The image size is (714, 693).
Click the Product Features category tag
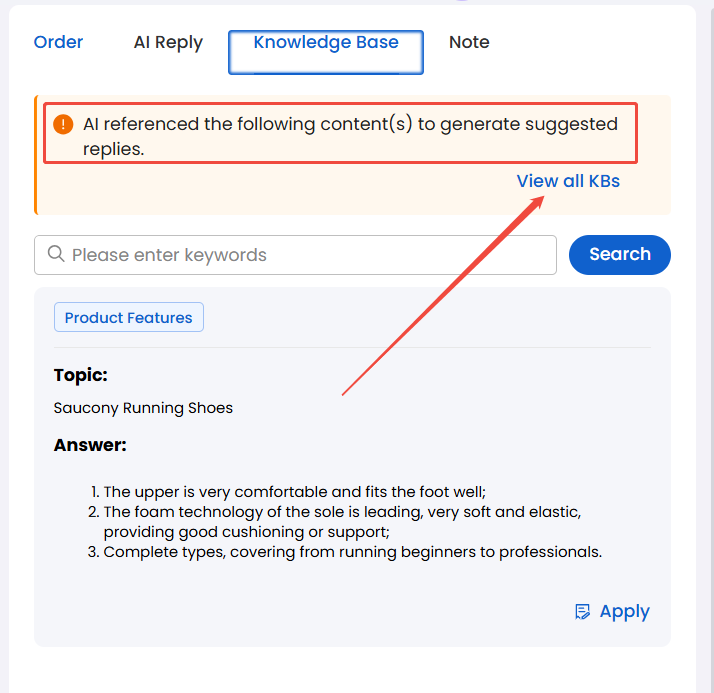tap(129, 317)
